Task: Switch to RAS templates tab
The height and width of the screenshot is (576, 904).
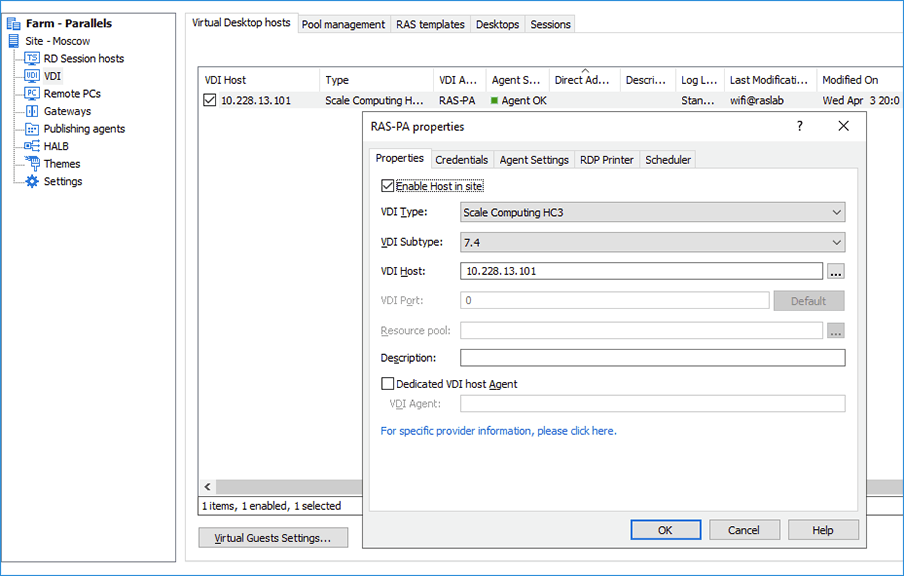Action: point(430,24)
